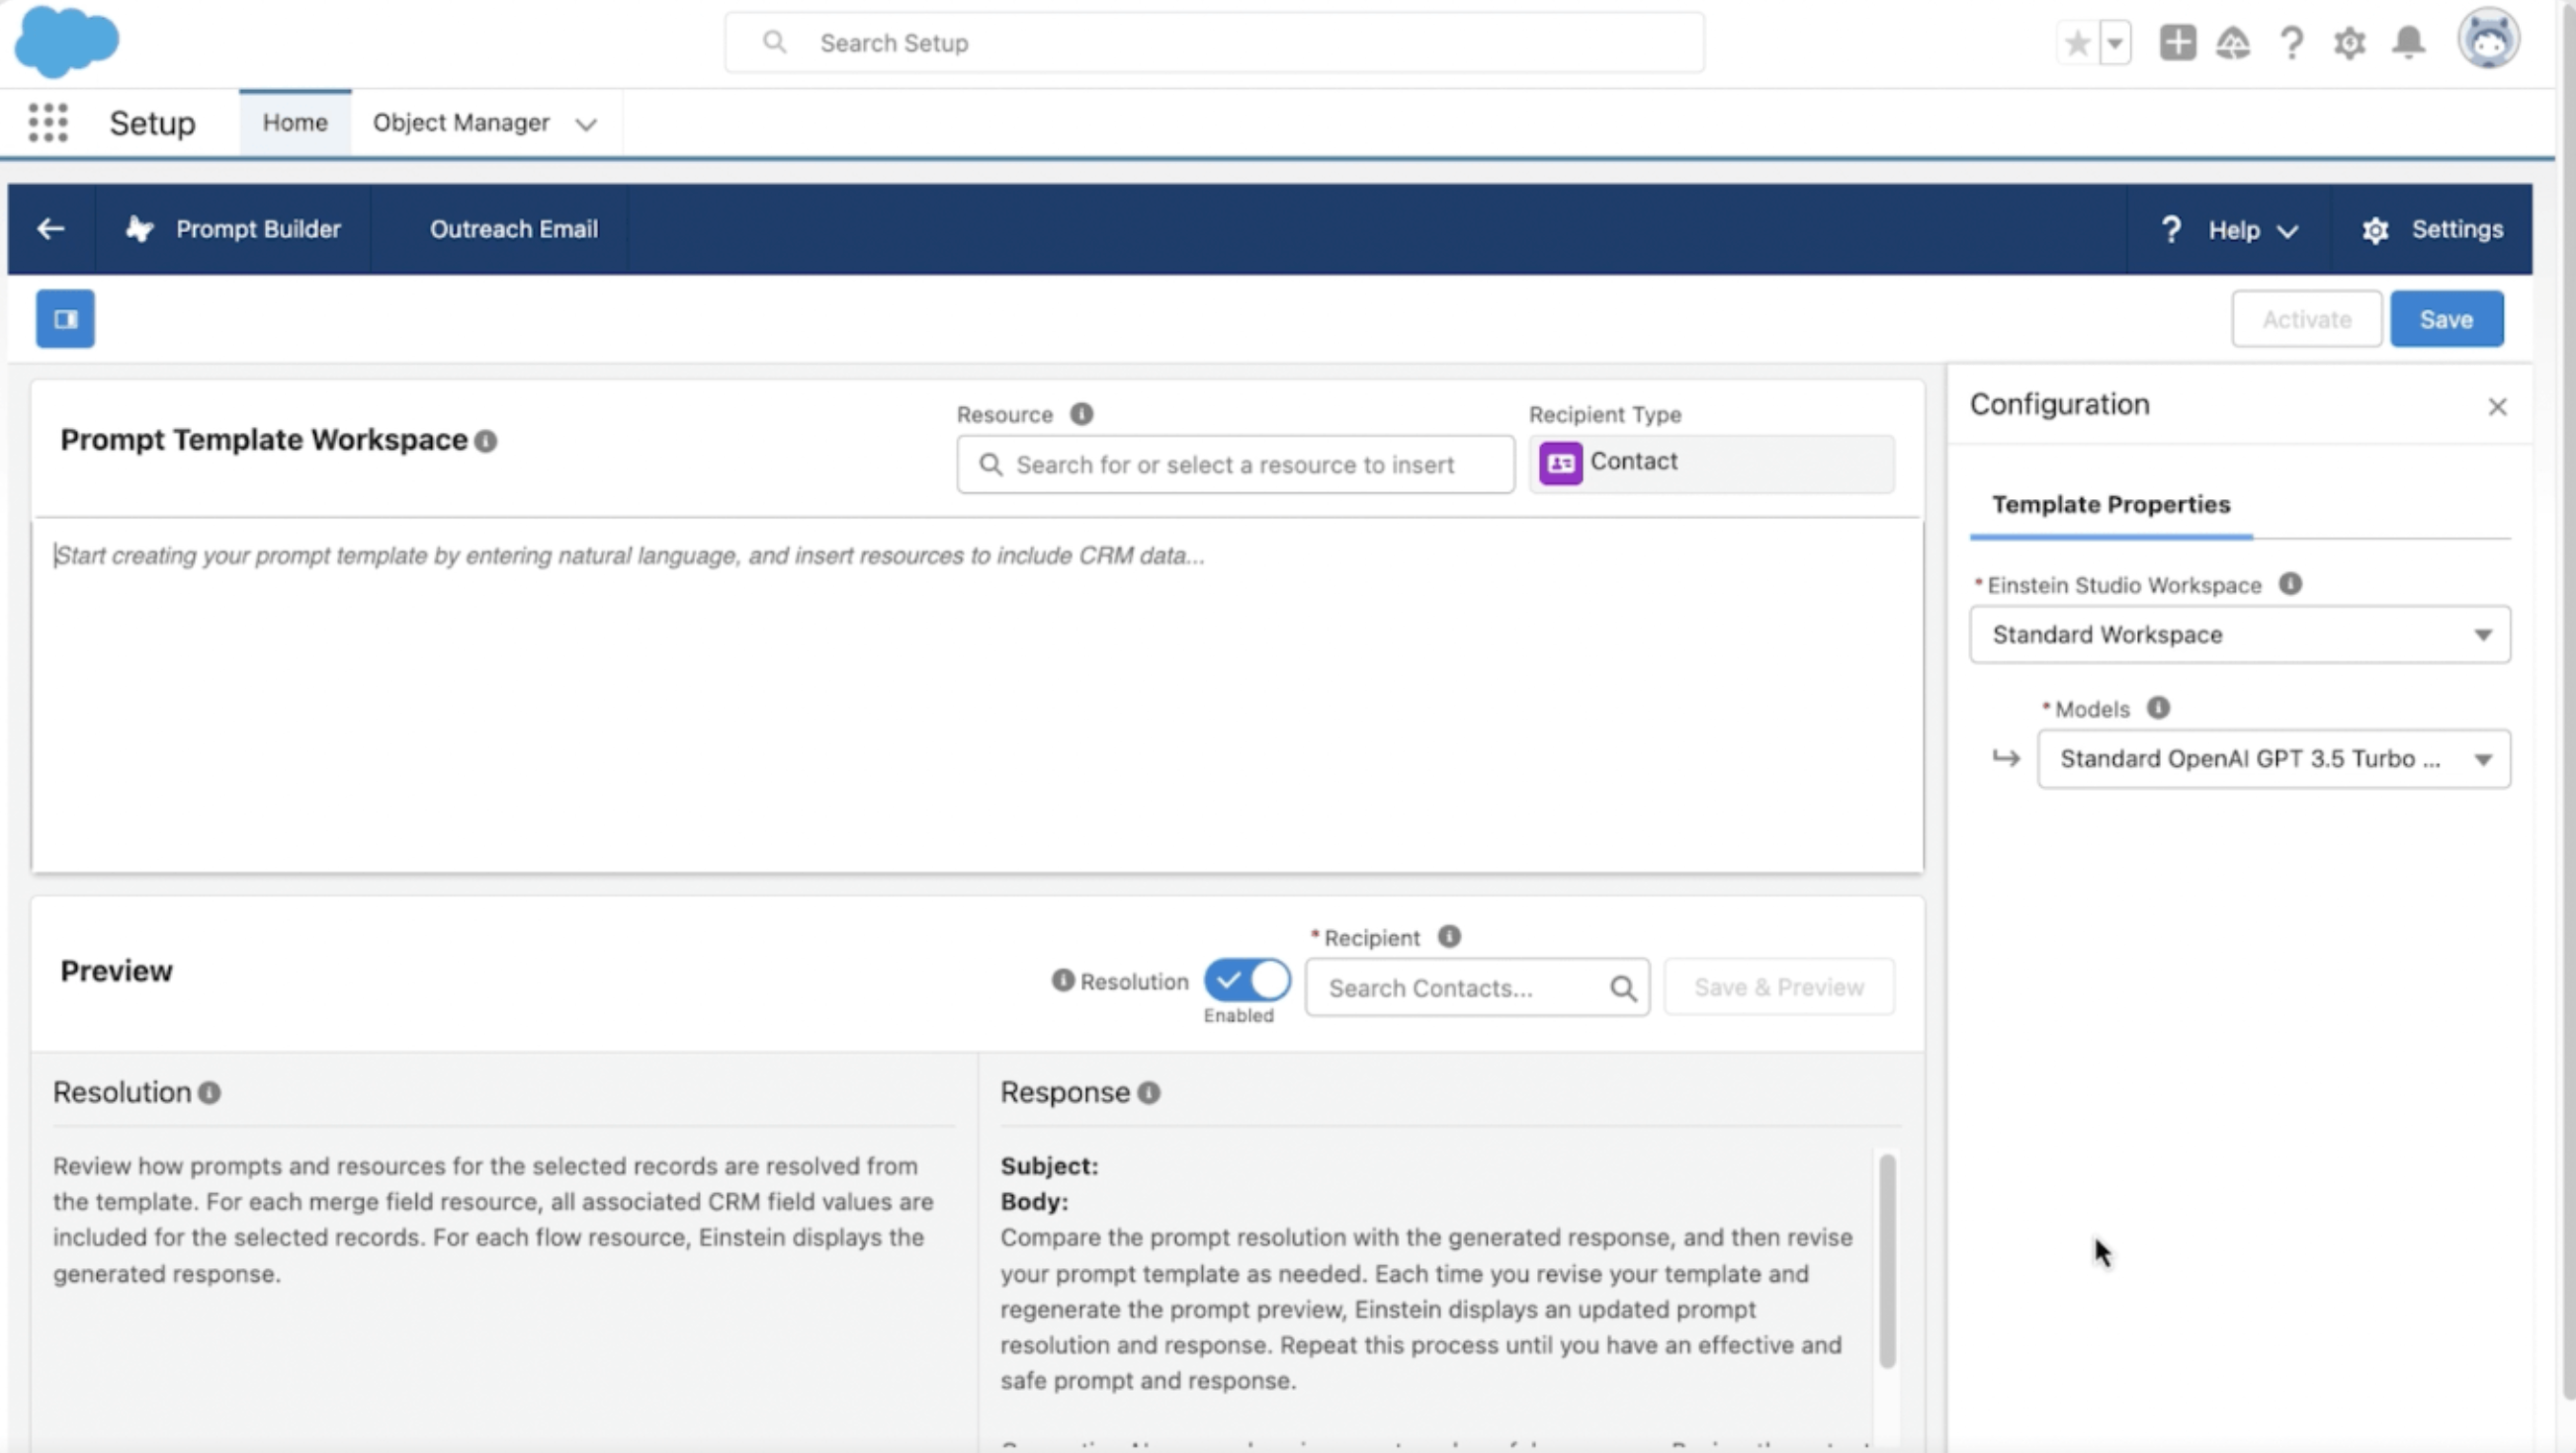Image resolution: width=2576 pixels, height=1453 pixels.
Task: Click the back arrow in Prompt Builder
Action: pyautogui.click(x=51, y=229)
